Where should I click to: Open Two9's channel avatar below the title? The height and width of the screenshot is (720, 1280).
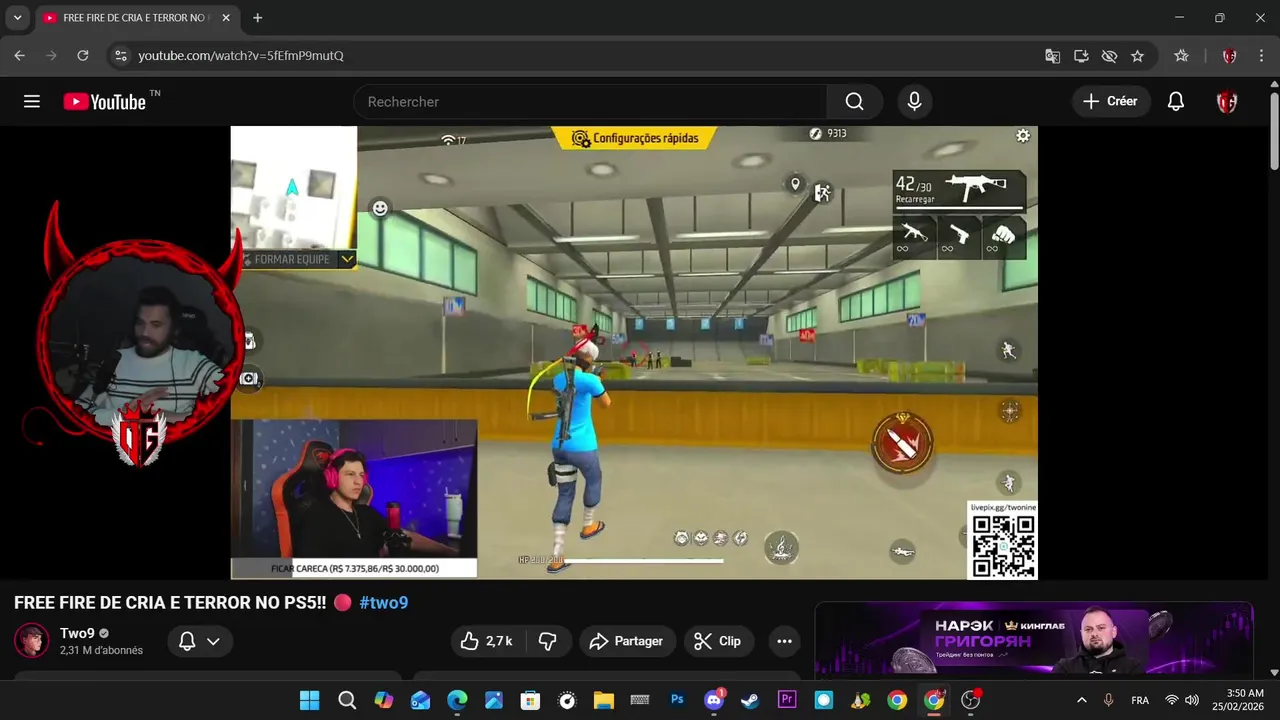[31, 641]
